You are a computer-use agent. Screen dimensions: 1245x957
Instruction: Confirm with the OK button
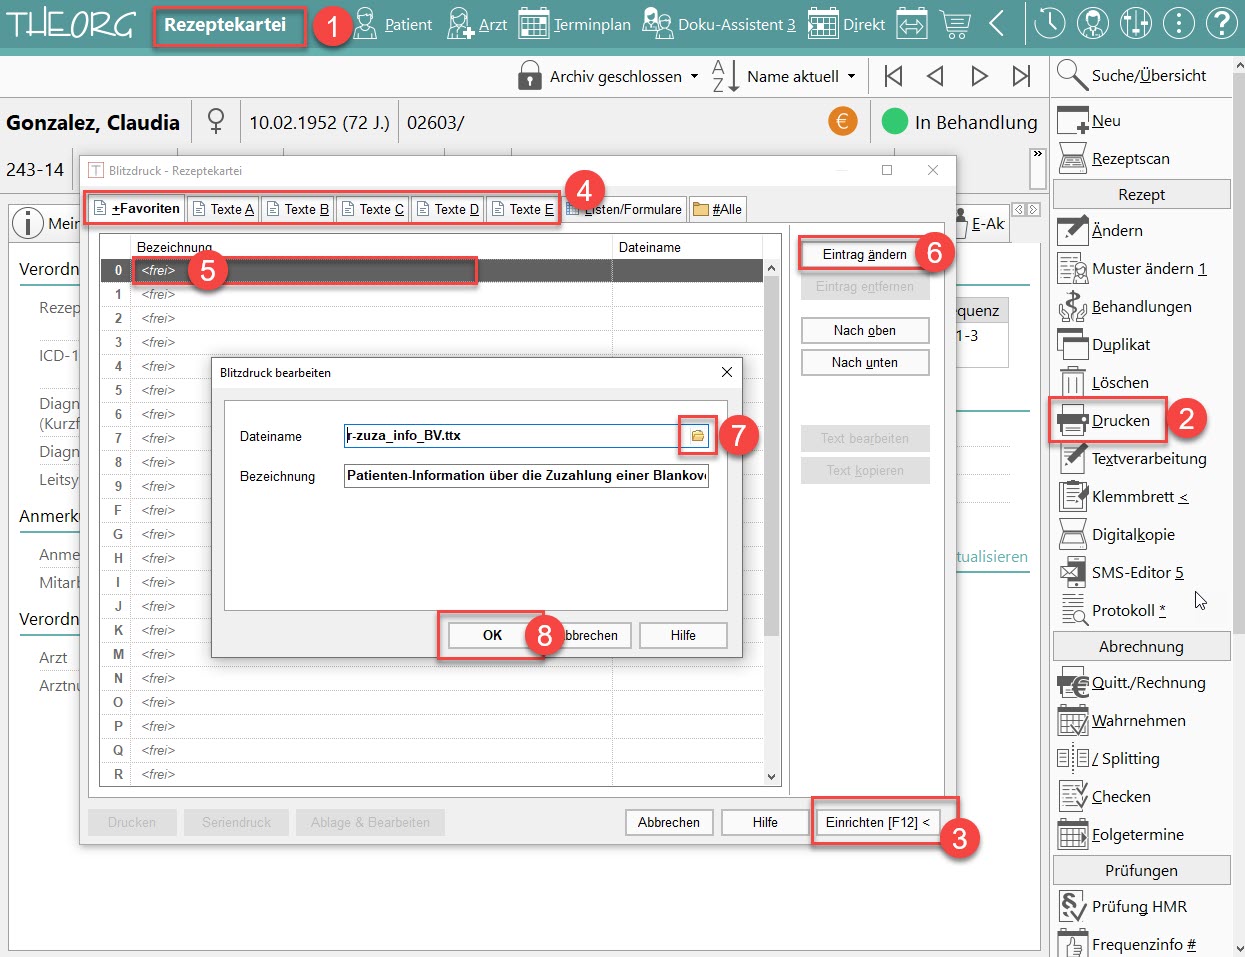tap(492, 635)
